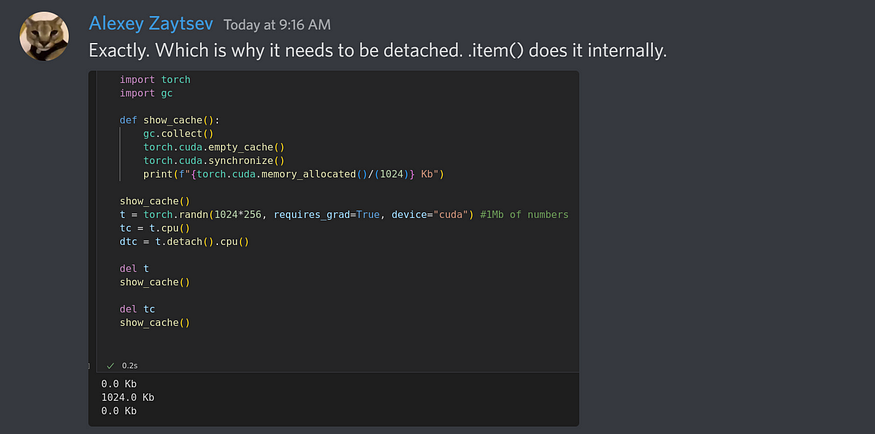
Task: Click the message text about .item()
Action: pos(377,50)
